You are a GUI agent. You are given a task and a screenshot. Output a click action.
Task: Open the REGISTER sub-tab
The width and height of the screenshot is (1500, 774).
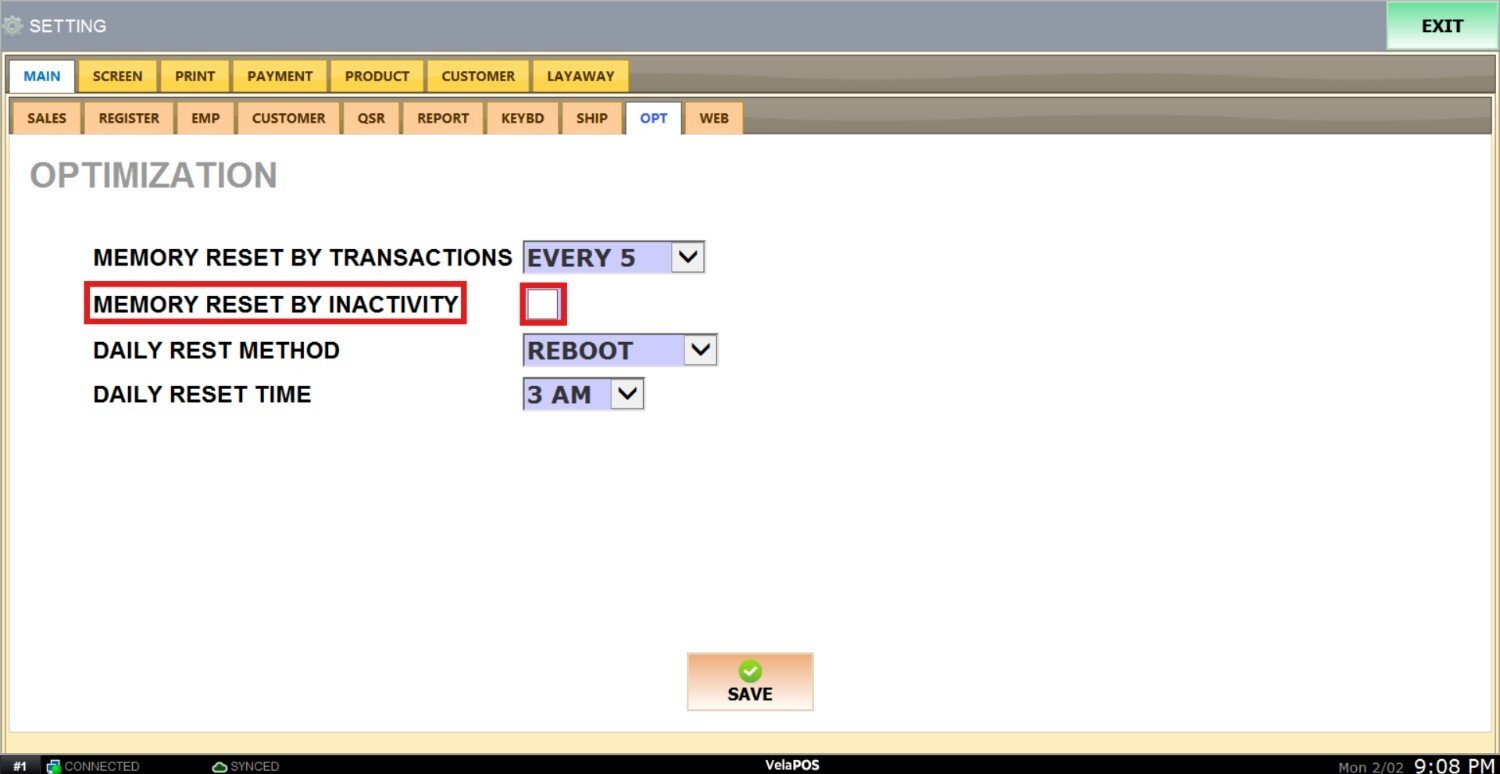(x=129, y=118)
